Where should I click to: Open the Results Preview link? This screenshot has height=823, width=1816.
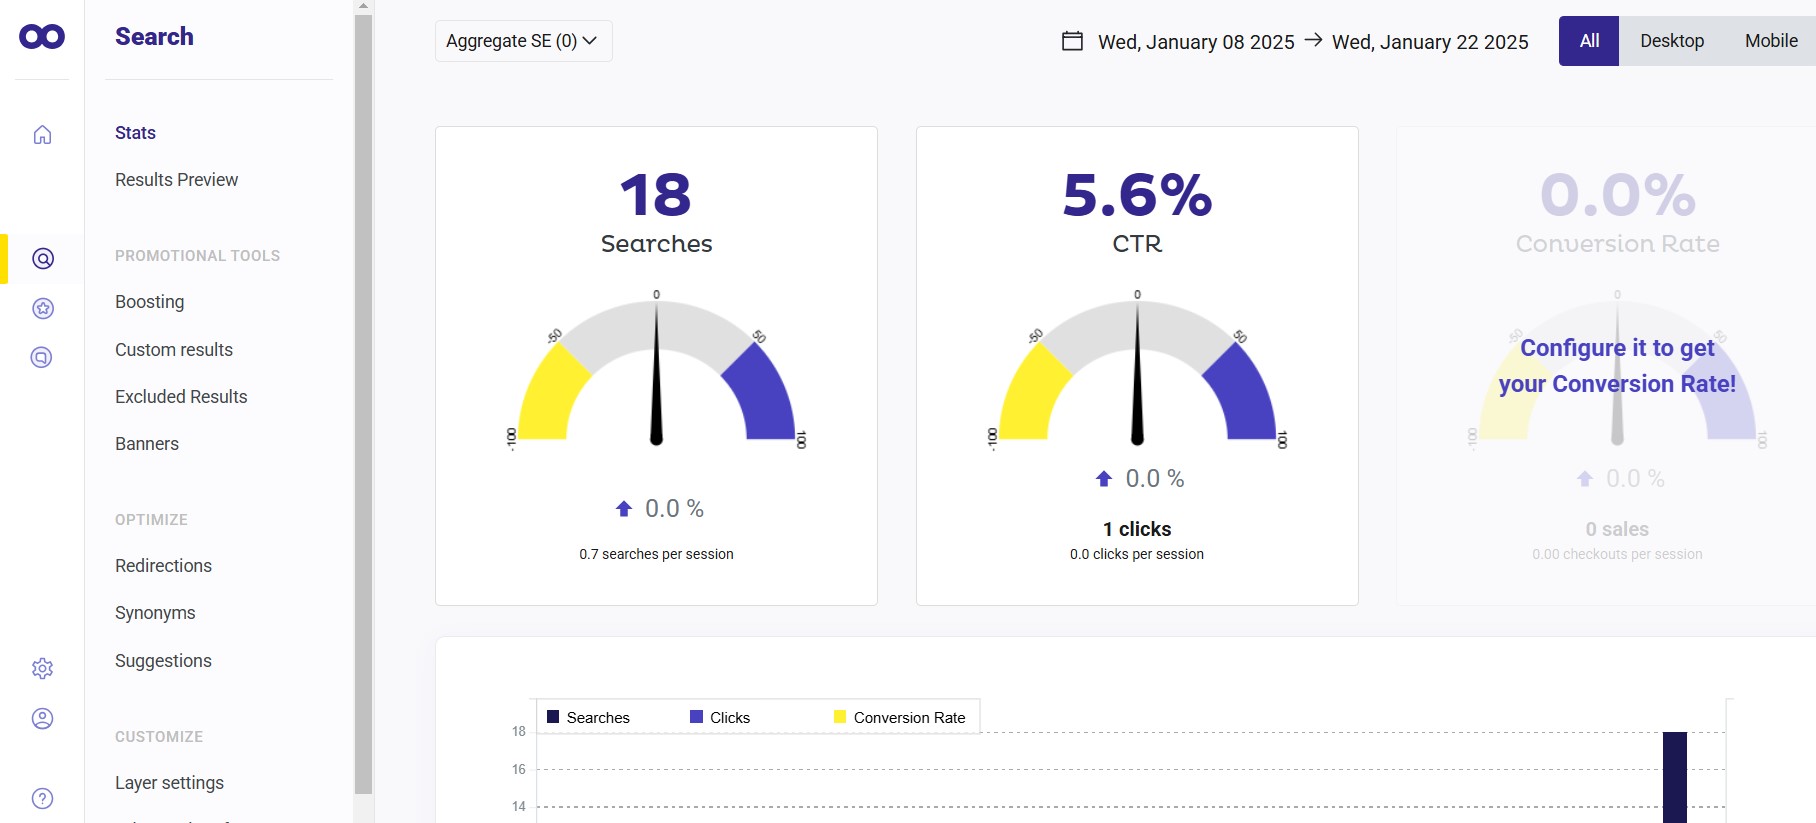176,180
